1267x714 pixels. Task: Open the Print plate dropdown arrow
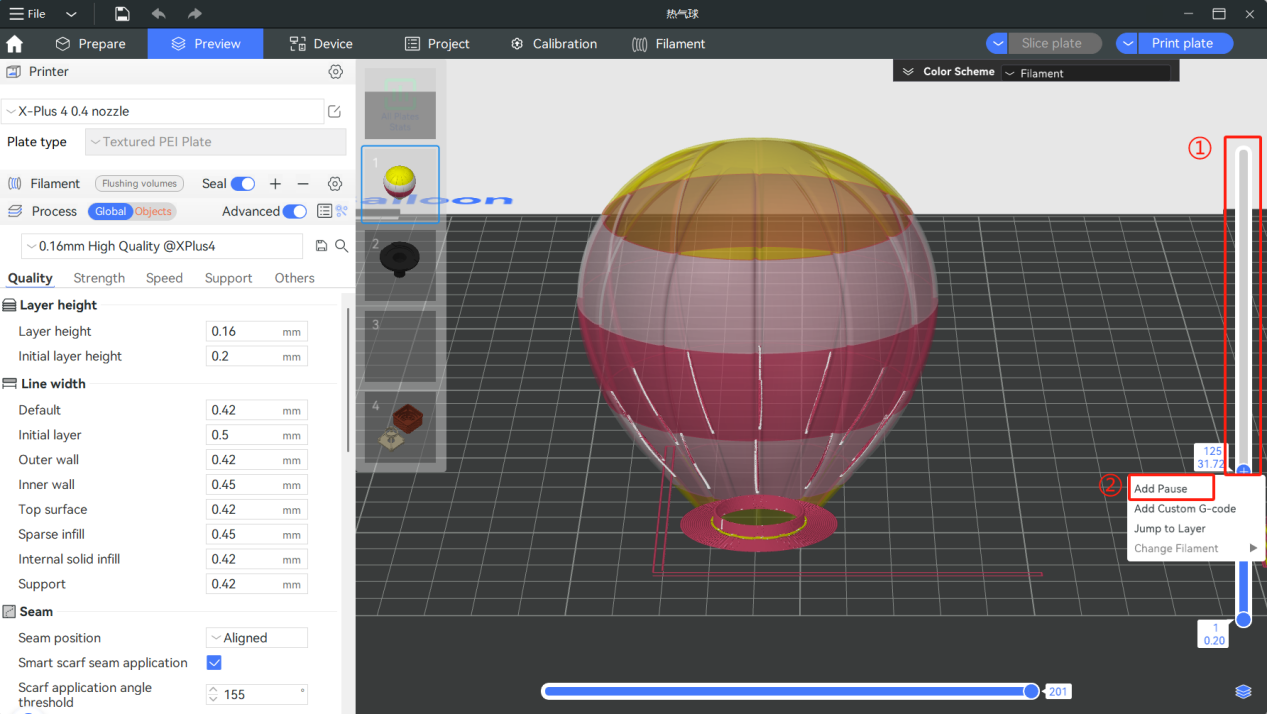tap(1127, 44)
